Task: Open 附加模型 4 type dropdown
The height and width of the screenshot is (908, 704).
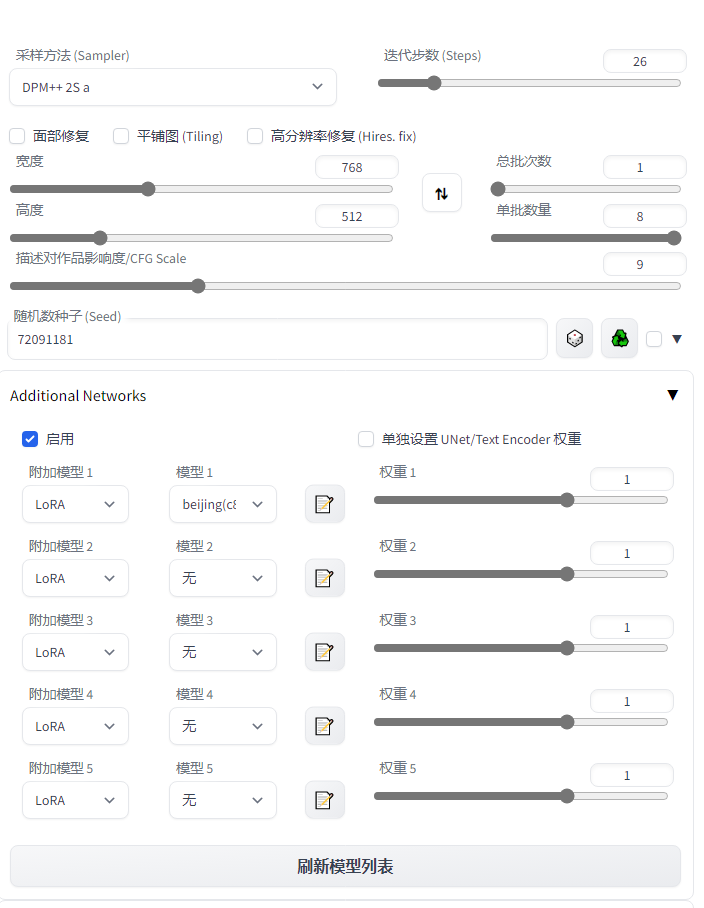Action: pos(75,726)
